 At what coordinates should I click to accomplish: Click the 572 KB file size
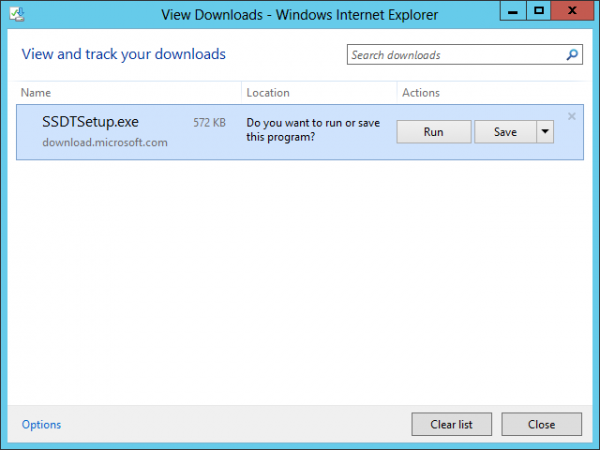pos(209,122)
